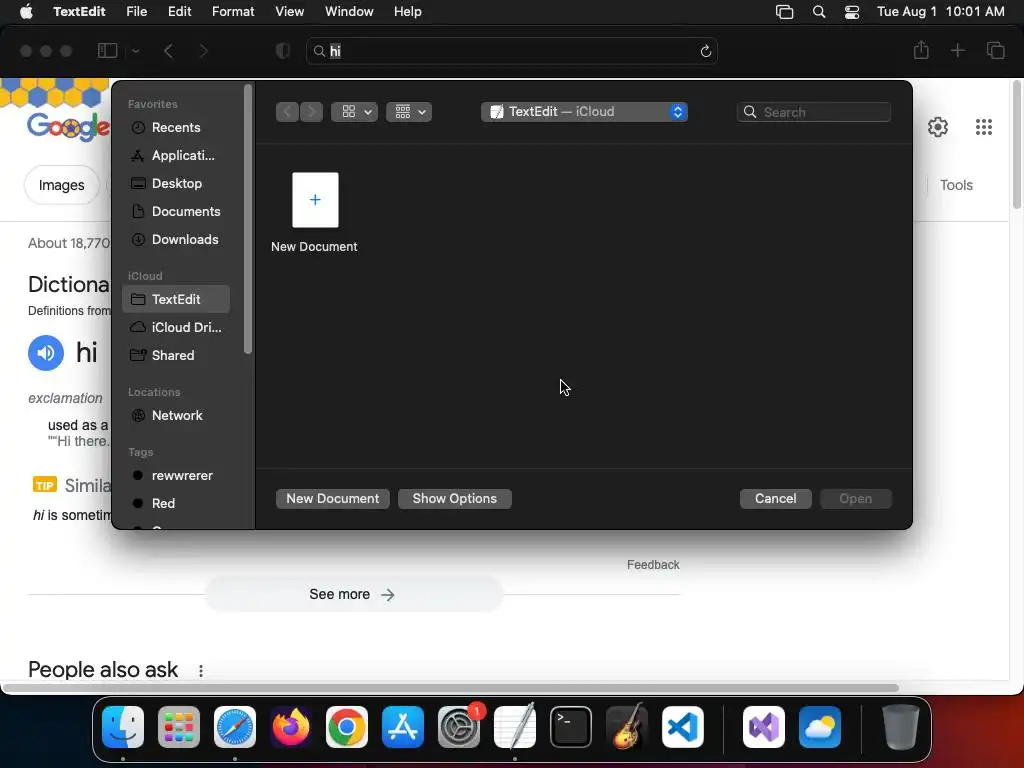1024x768 pixels.
Task: Filter by Red tag
Action: [176, 504]
